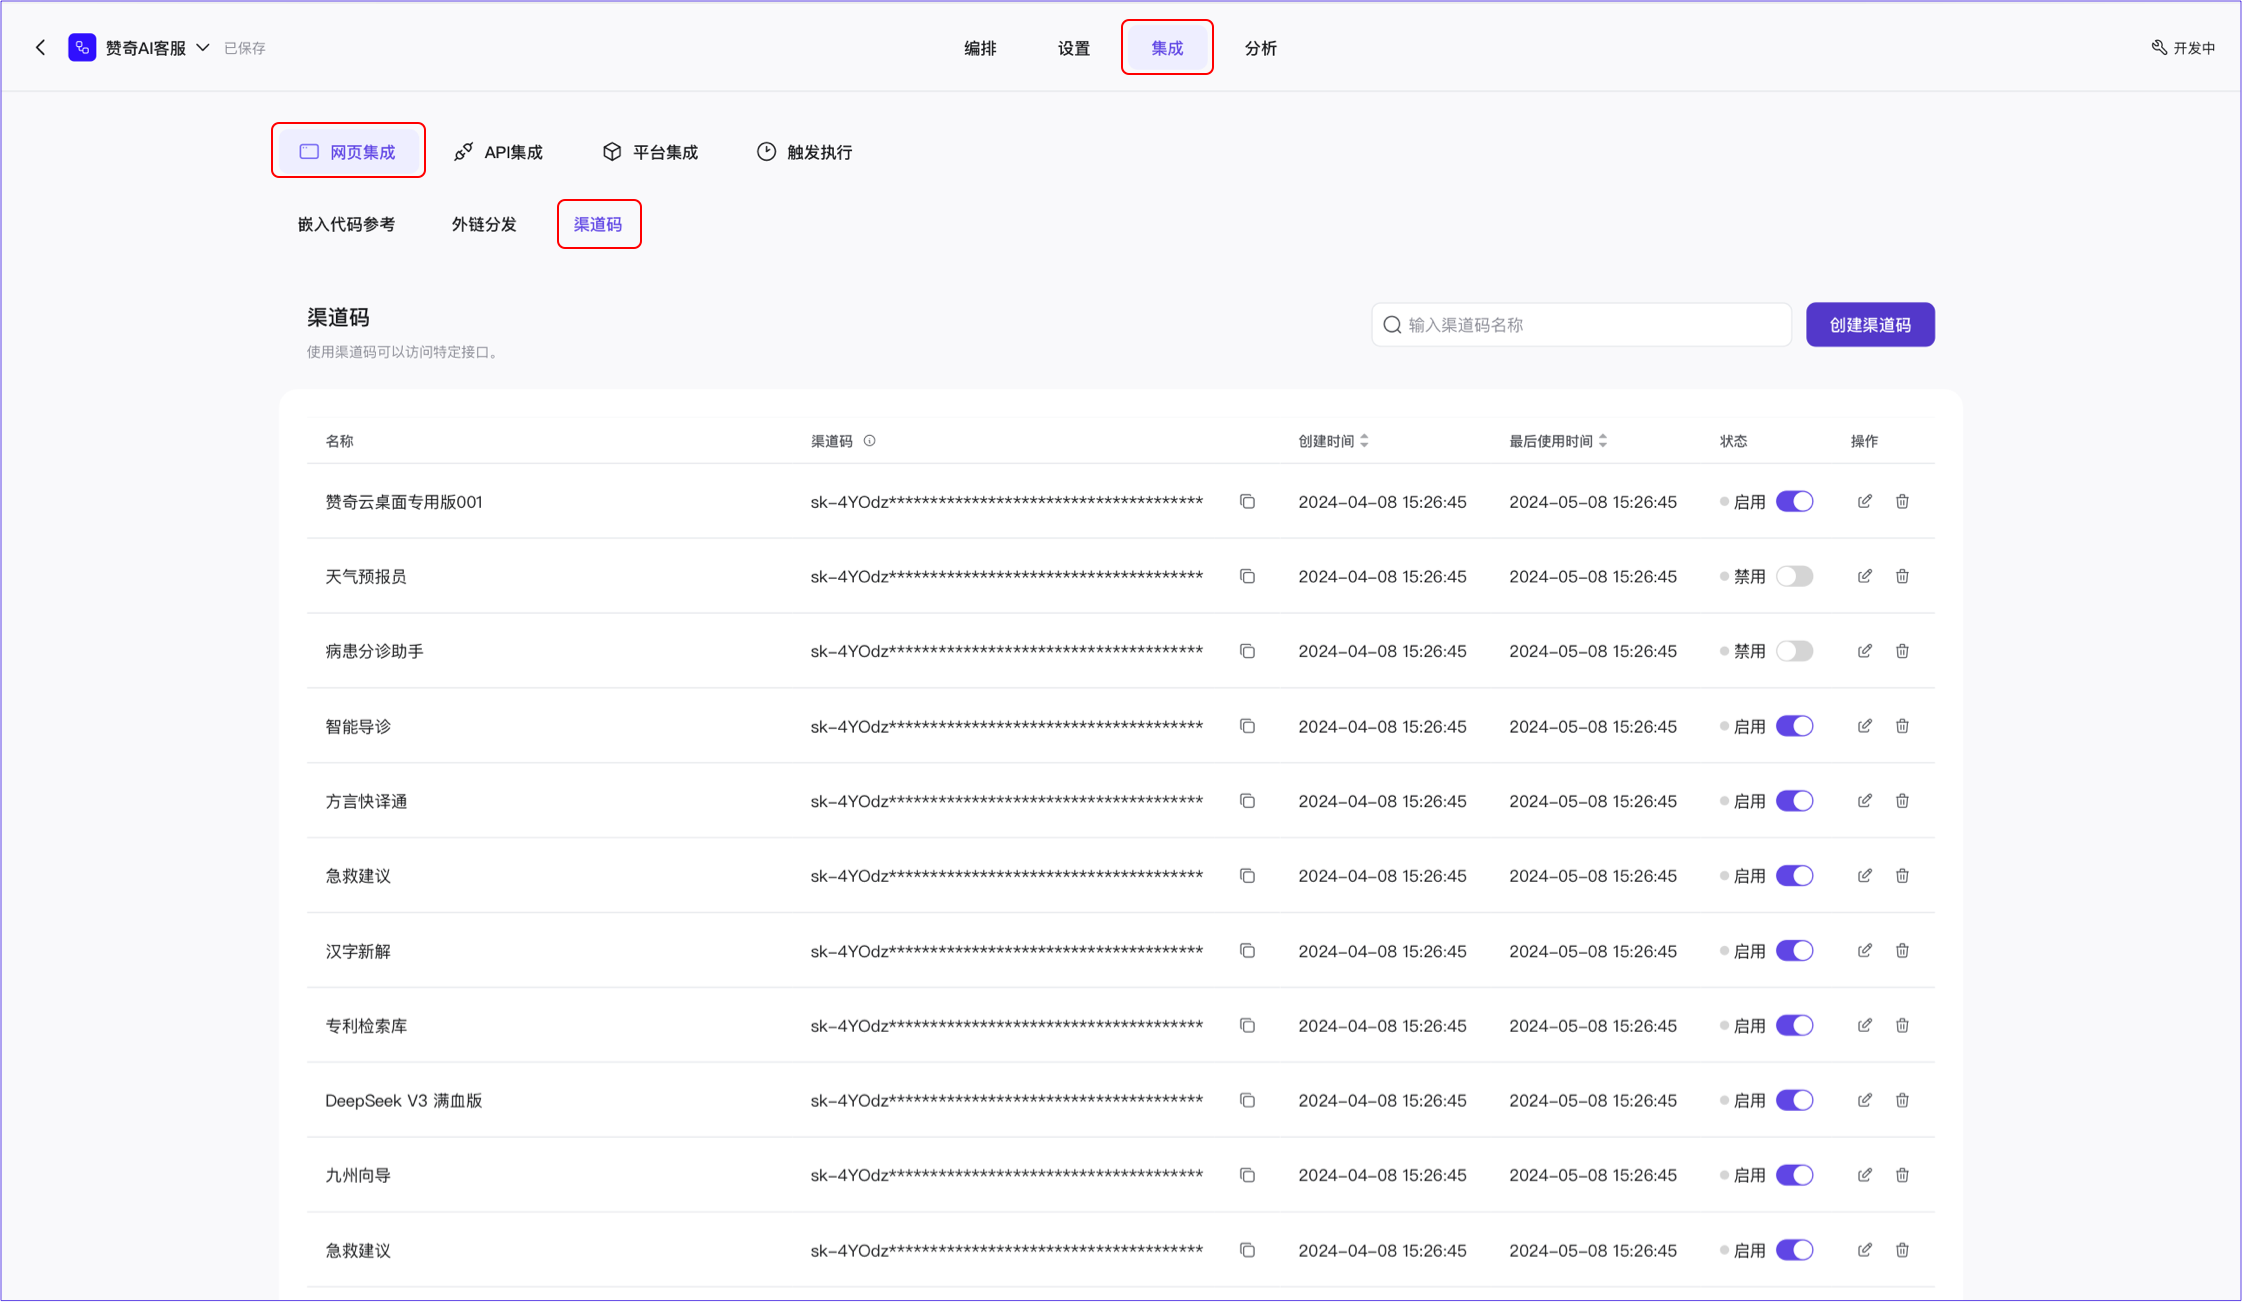Edit the 赞奇云桌面专用版001 channel entry

pos(1864,501)
